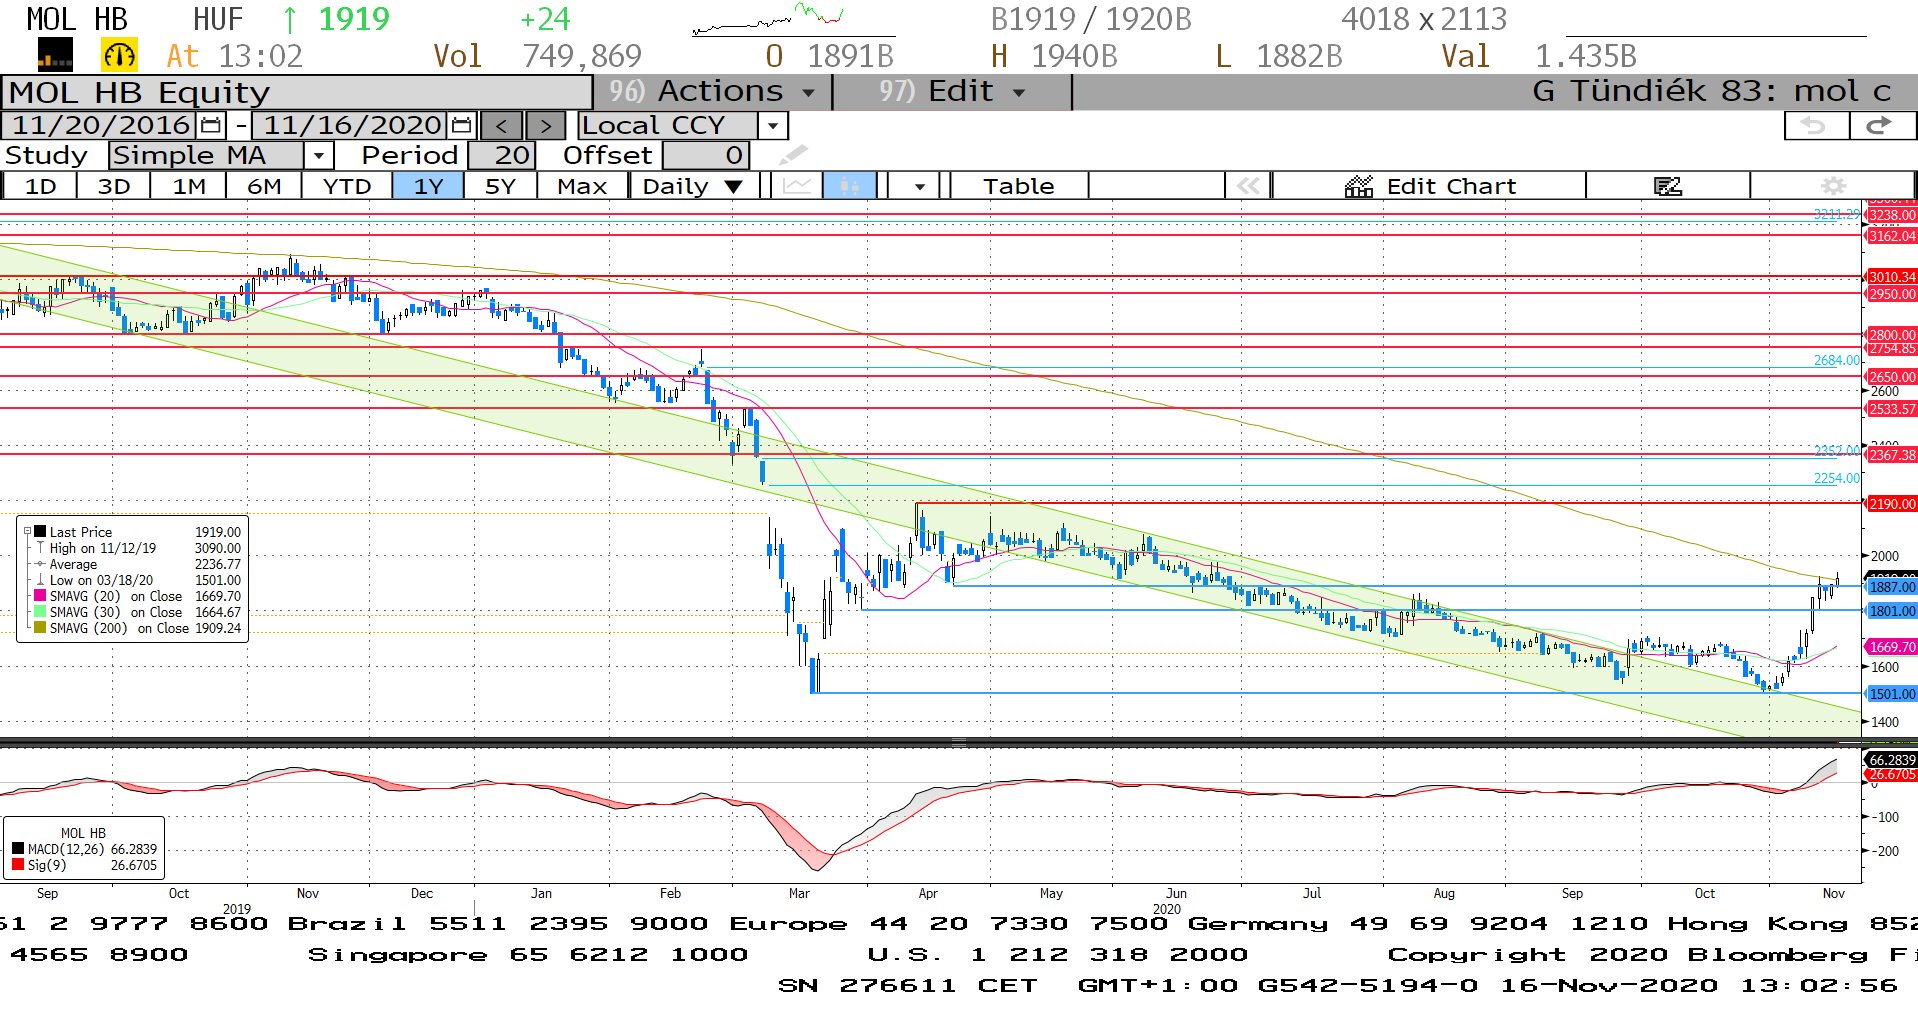Viewport: 1918px width, 1025px height.
Task: Select the 1Y range tab
Action: point(428,186)
